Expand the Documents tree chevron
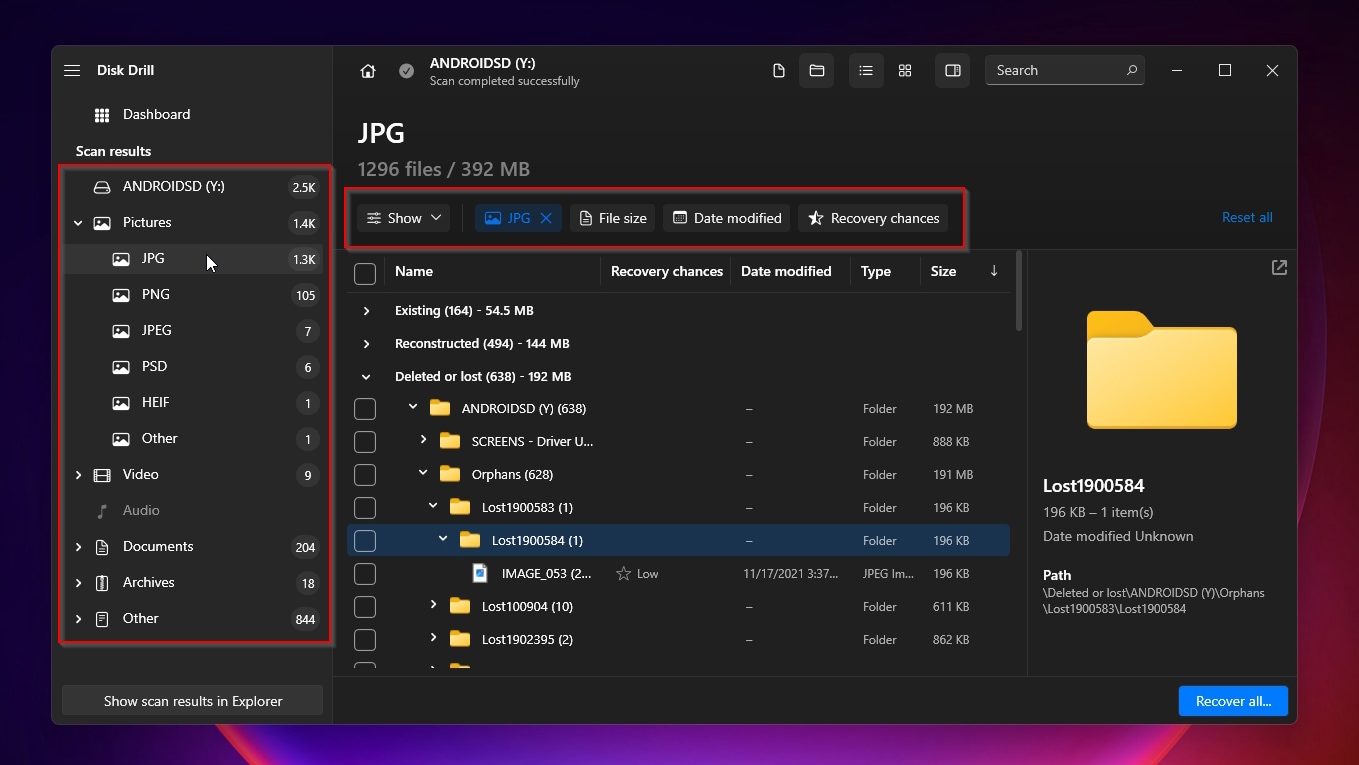The height and width of the screenshot is (765, 1359). [78, 547]
